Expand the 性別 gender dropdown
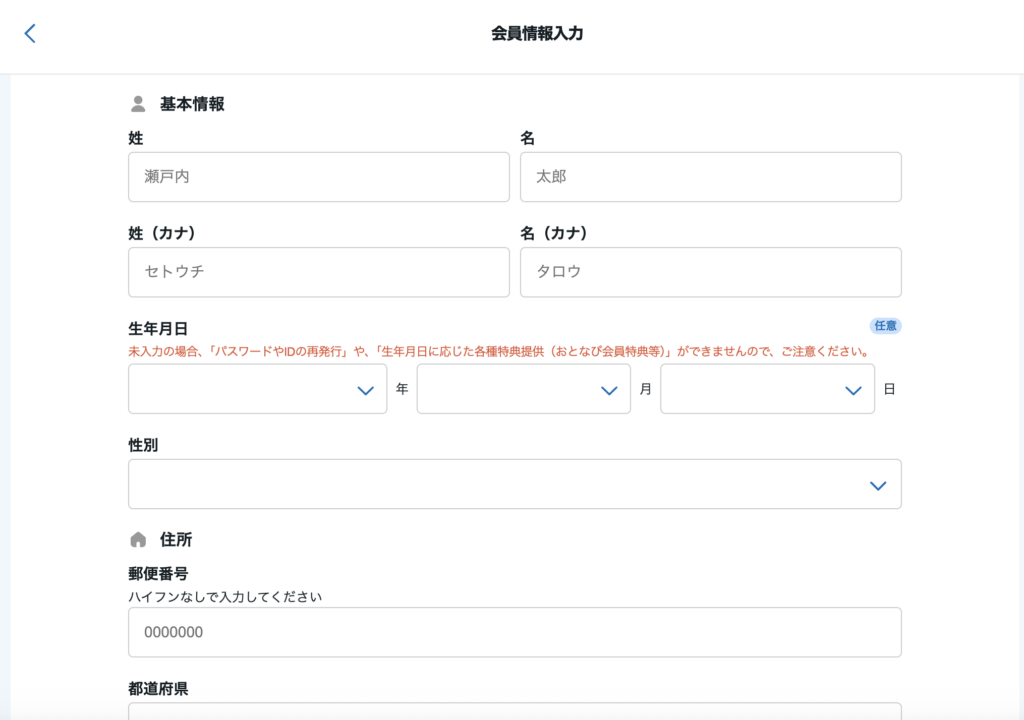This screenshot has height=720, width=1024. click(x=514, y=484)
